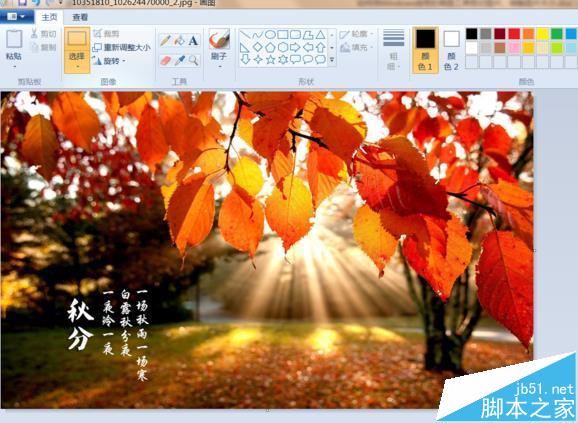Choose the Diamond shape

(x=258, y=47)
